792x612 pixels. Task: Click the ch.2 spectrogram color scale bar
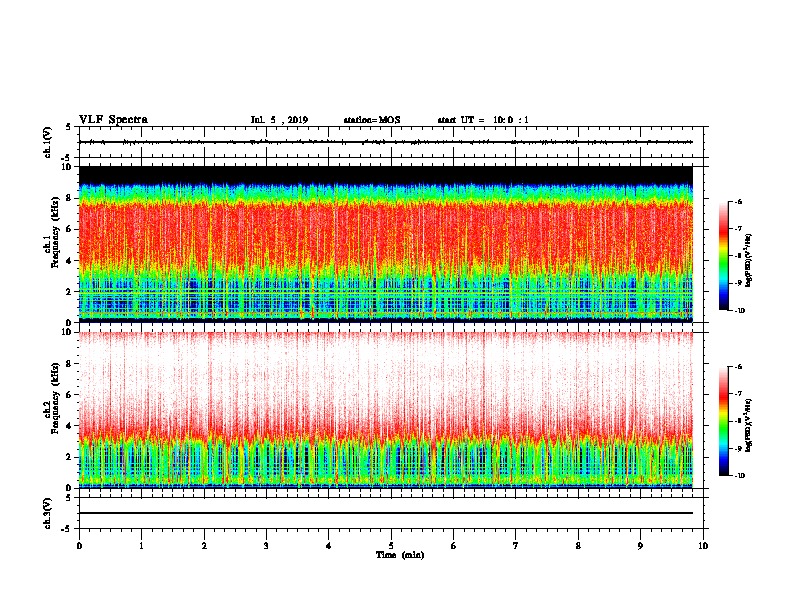[723, 421]
